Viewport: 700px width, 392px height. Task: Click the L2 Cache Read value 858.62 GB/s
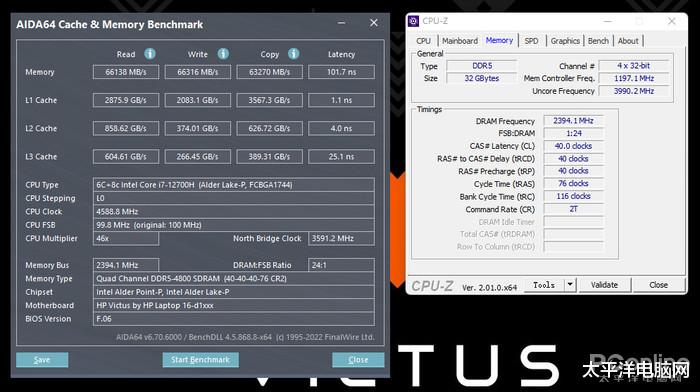tap(126, 128)
